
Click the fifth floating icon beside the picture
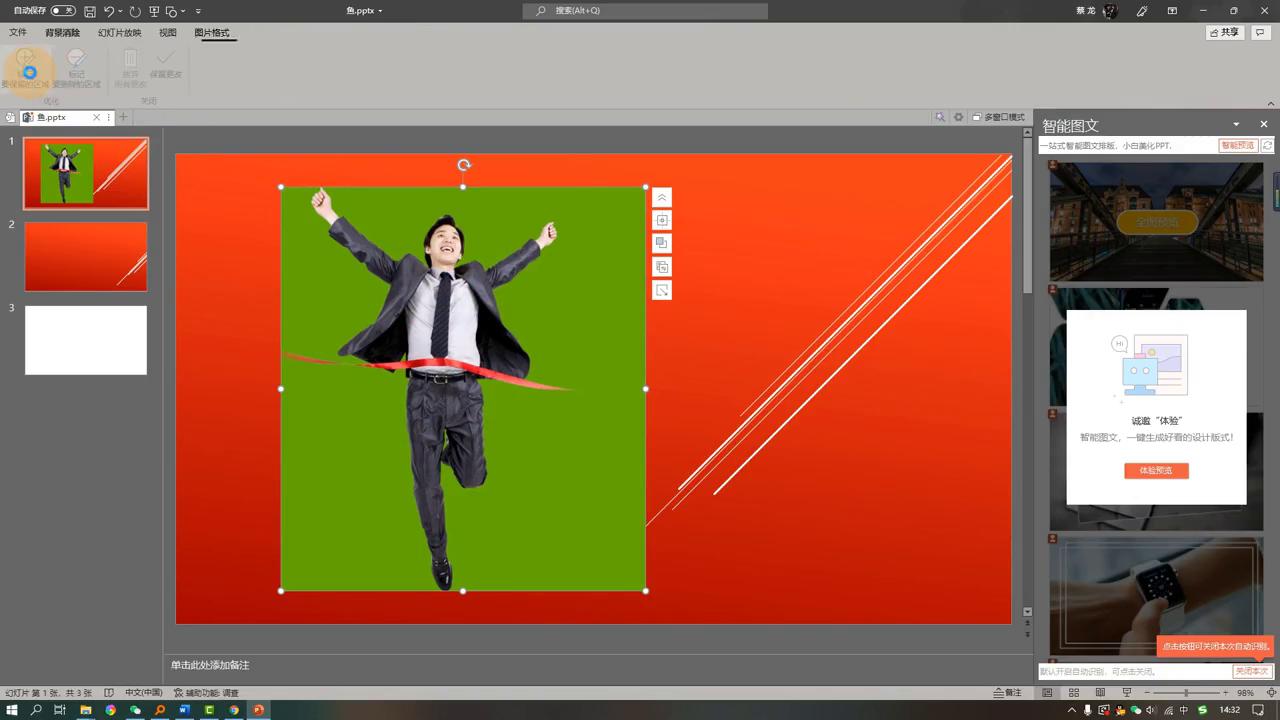661,290
